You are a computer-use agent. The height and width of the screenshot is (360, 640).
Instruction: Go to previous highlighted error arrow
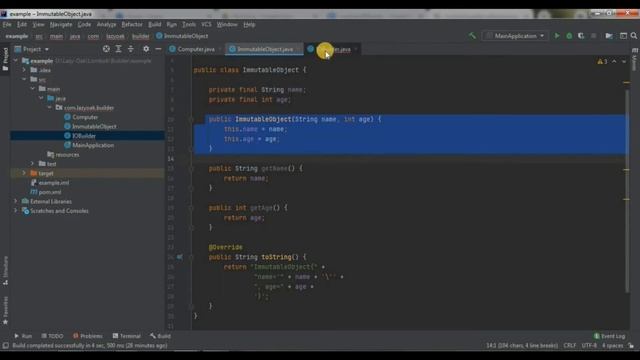pos(614,62)
